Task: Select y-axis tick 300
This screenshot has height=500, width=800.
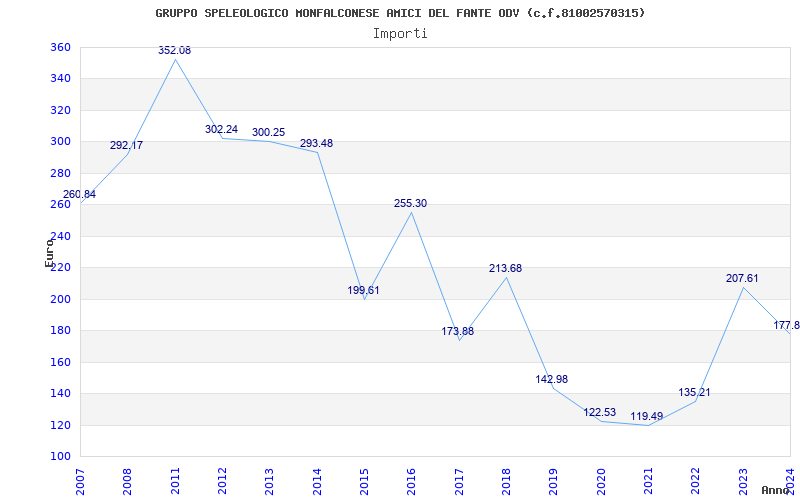Action: [x=60, y=142]
